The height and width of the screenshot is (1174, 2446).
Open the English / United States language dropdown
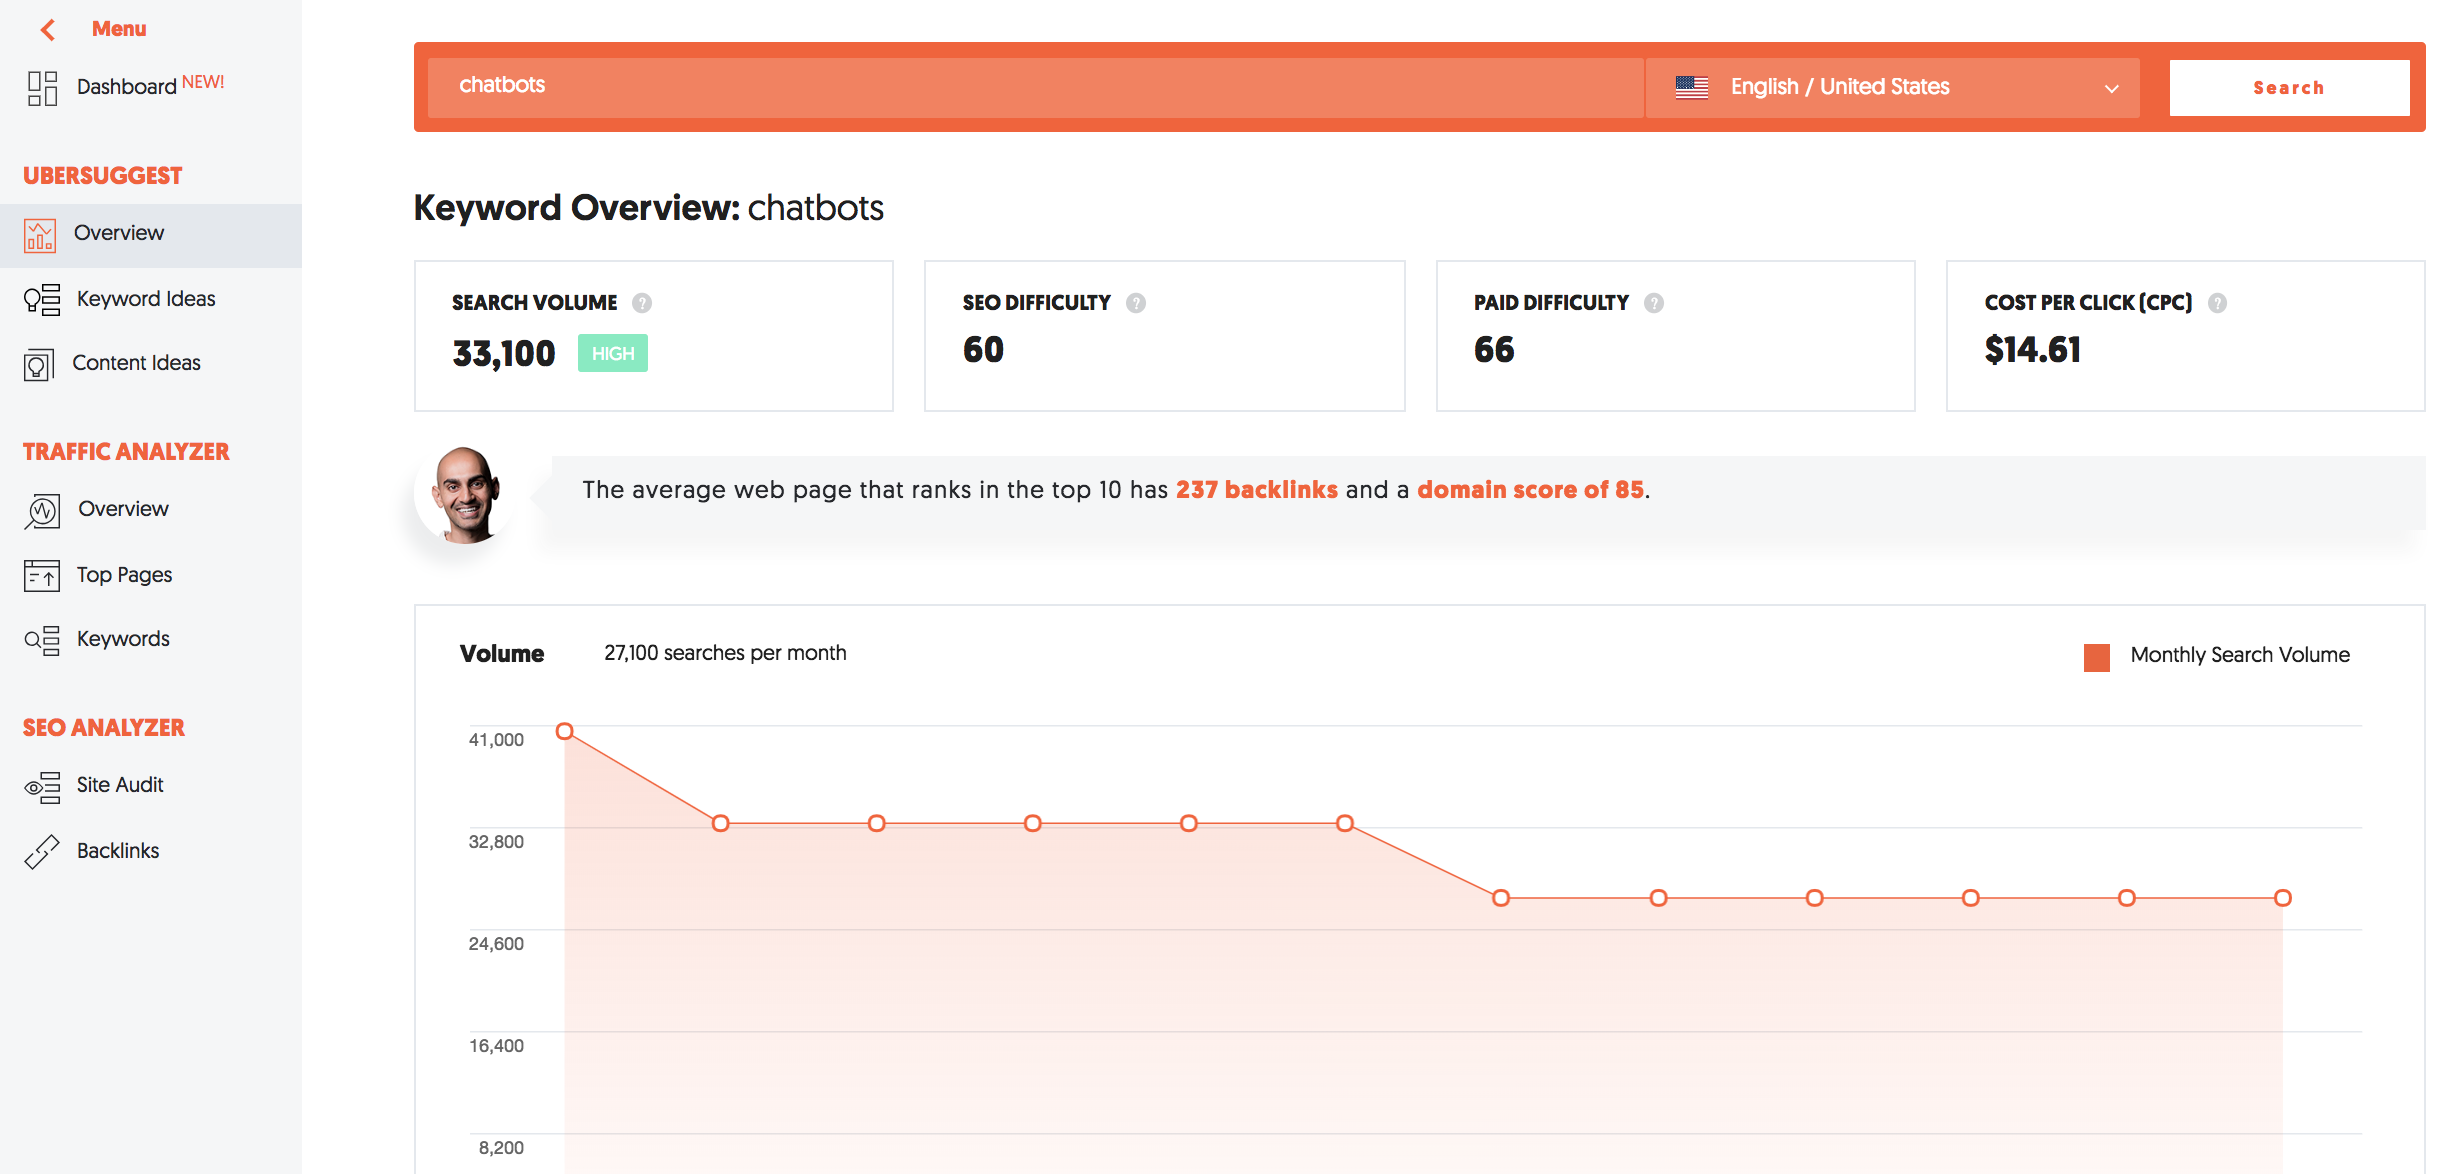(x=1893, y=88)
